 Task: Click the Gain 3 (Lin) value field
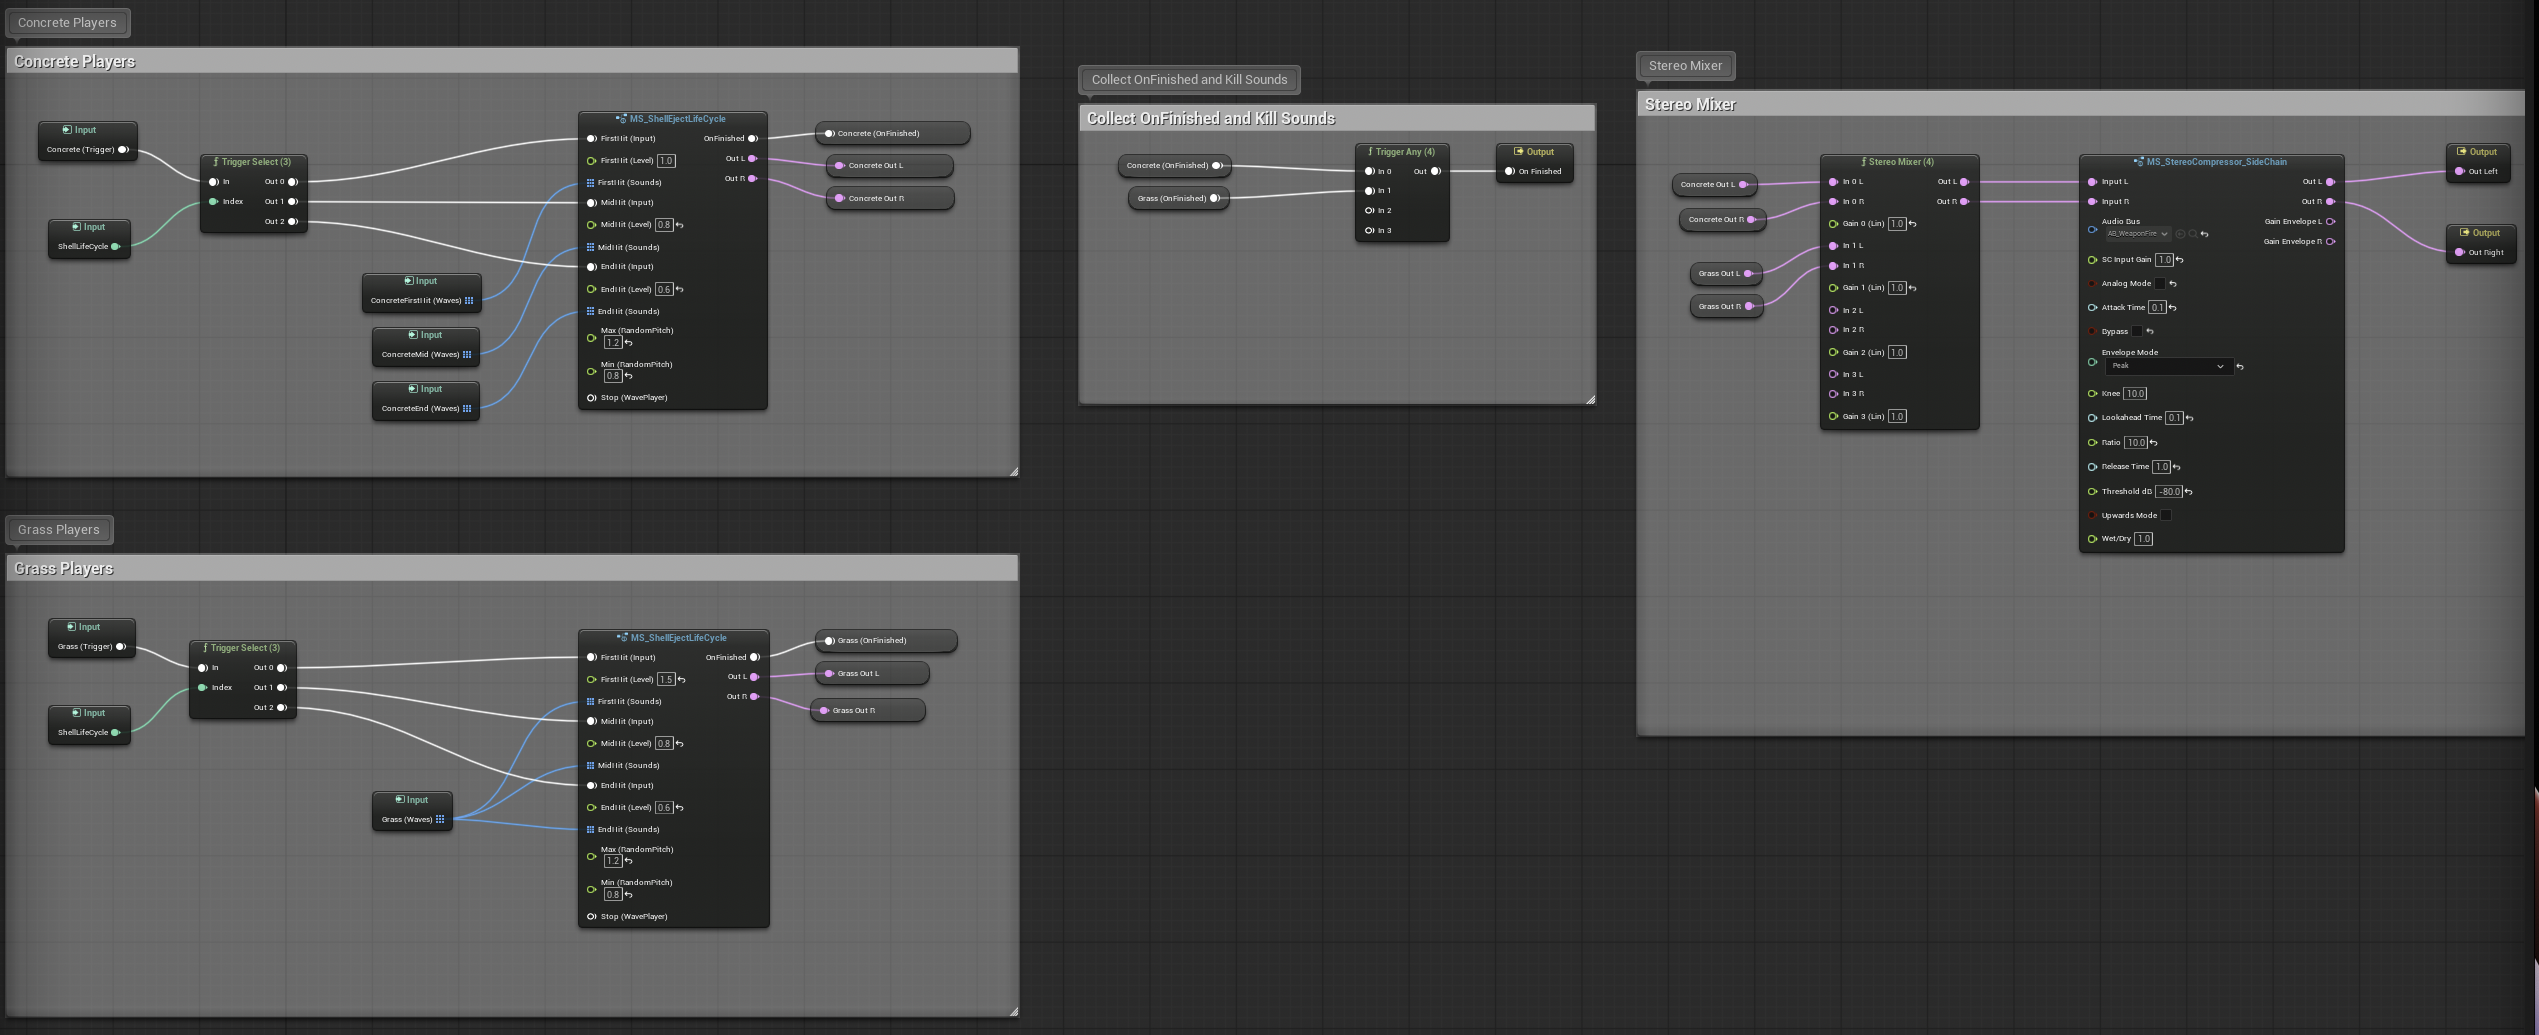[x=1897, y=417]
